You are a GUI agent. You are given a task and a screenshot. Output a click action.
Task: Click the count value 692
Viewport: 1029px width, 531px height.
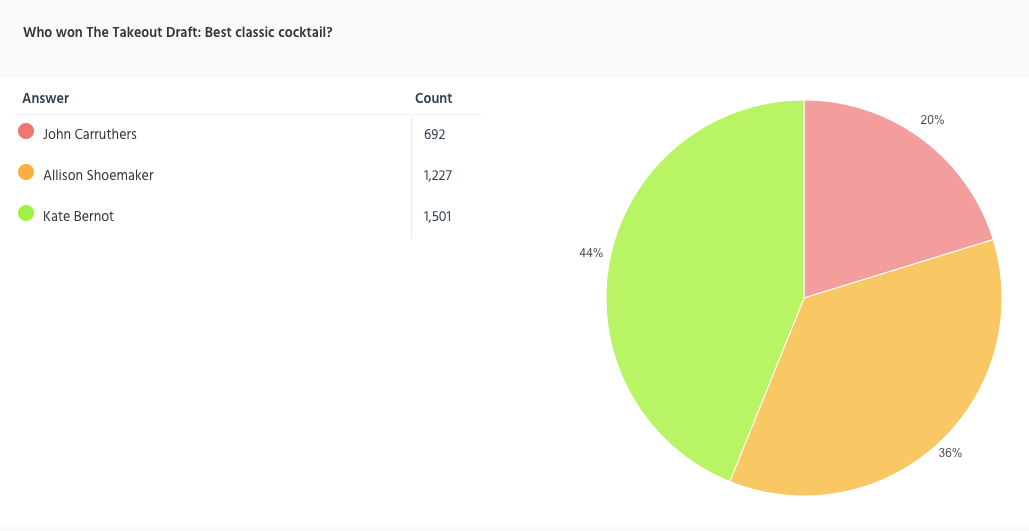point(434,134)
